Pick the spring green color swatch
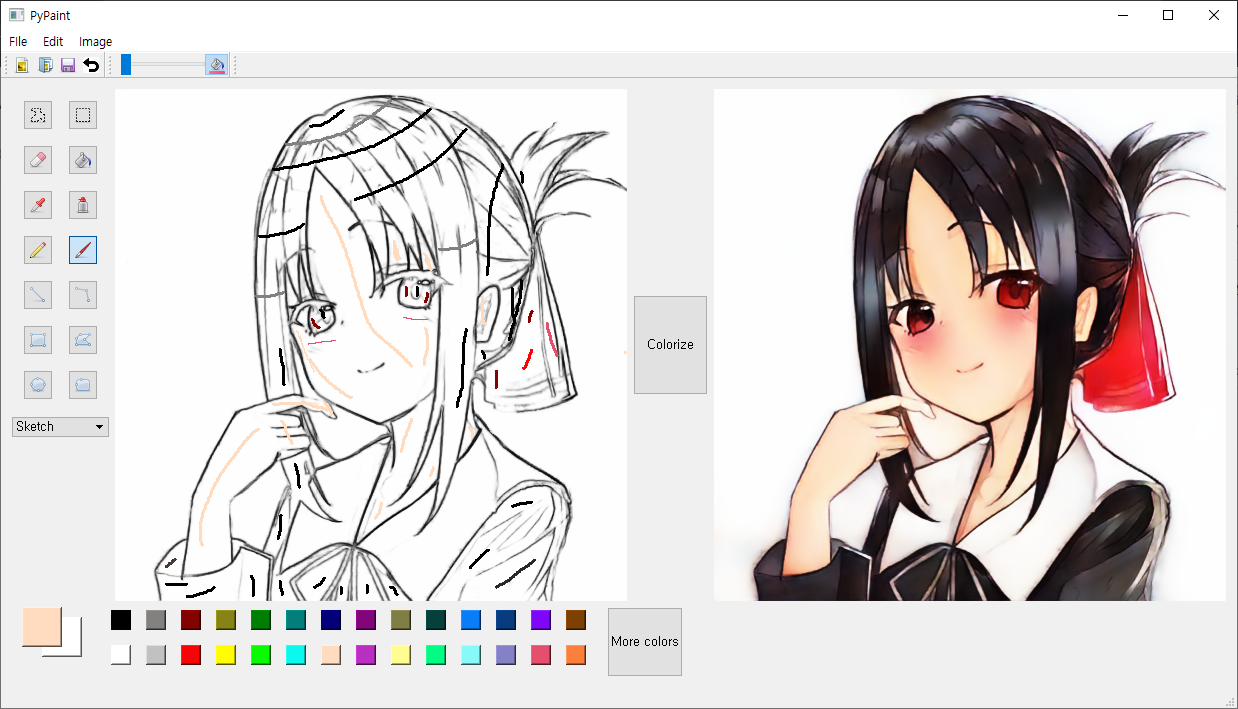This screenshot has height=709, width=1238. [x=436, y=655]
